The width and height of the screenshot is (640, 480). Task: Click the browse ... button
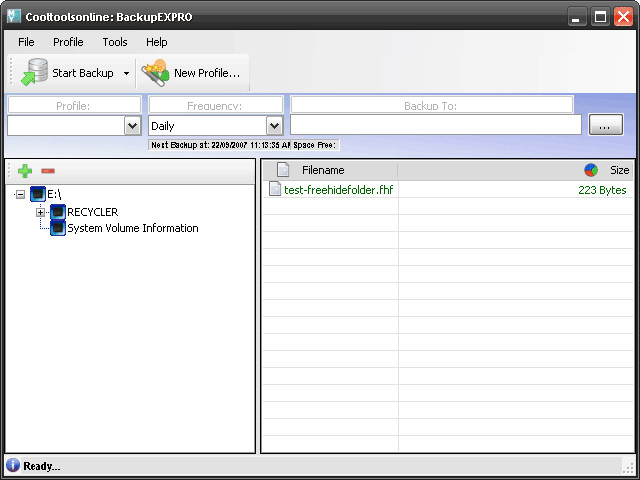(x=605, y=125)
